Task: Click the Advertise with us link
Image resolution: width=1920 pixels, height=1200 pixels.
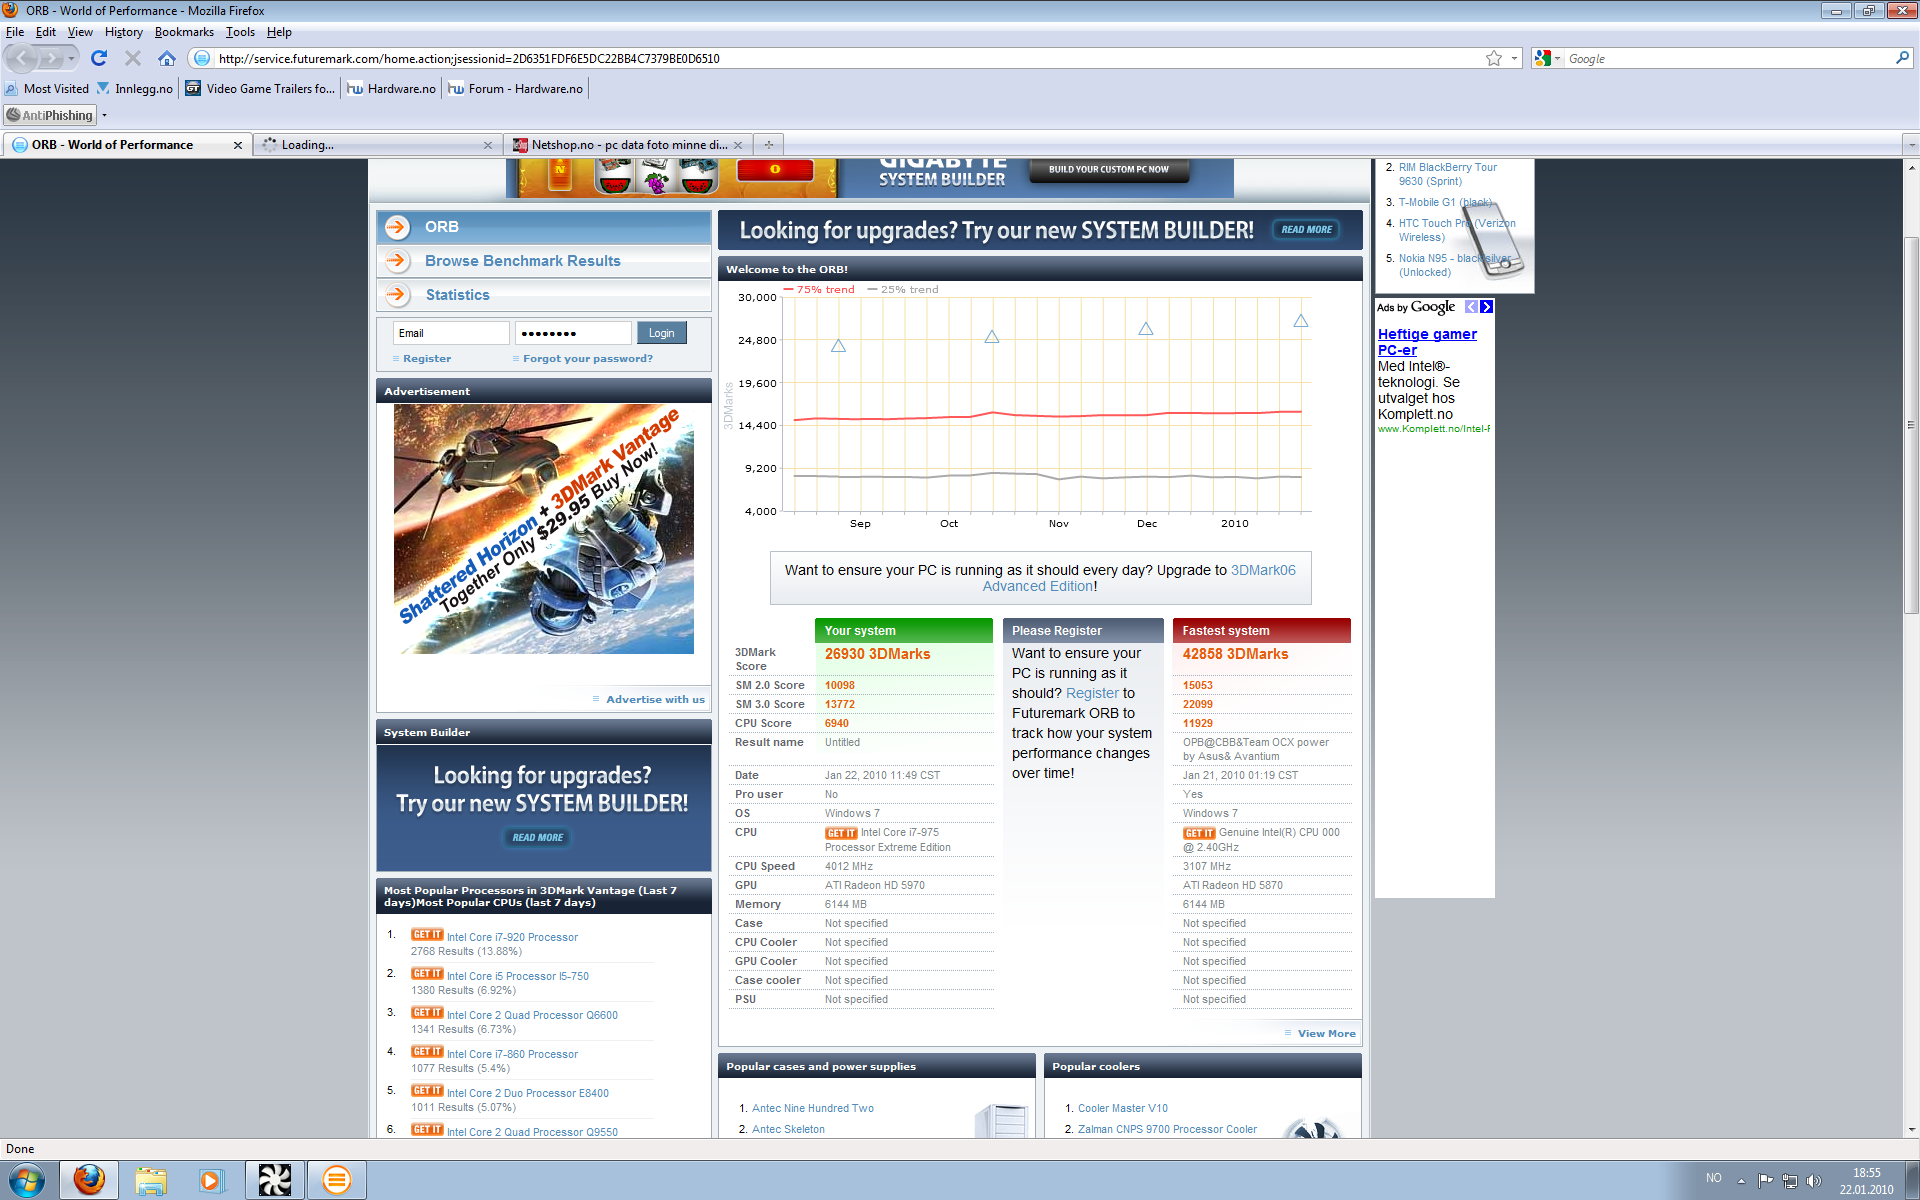Action: click(655, 699)
